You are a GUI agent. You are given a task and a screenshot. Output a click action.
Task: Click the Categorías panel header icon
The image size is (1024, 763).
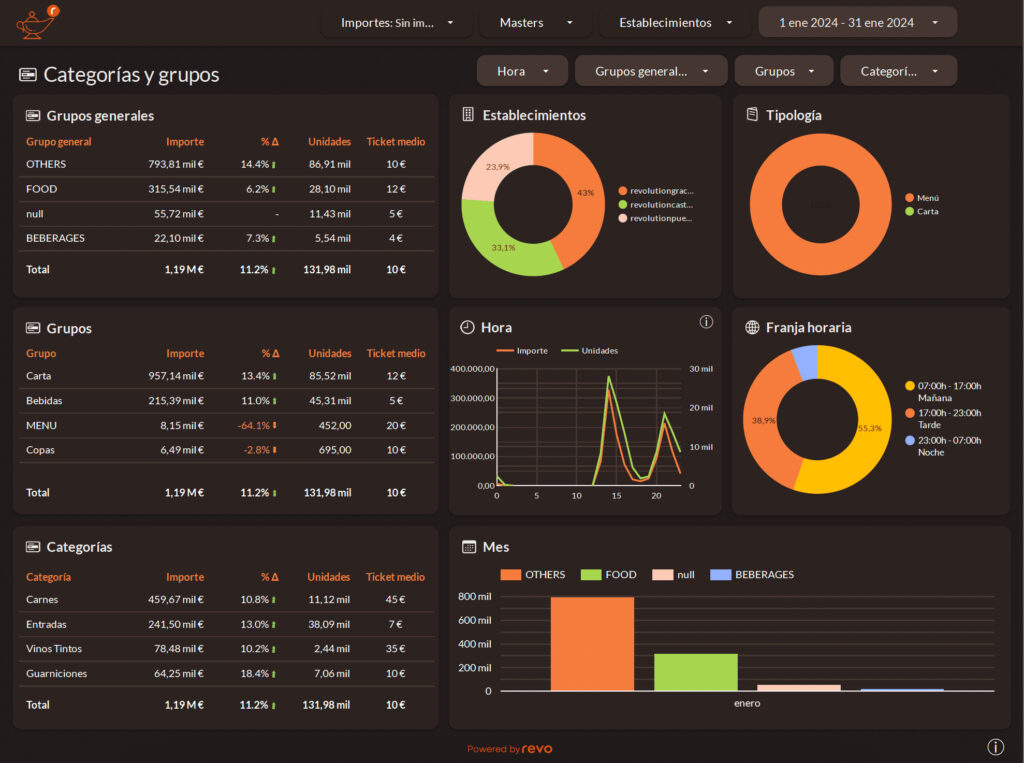click(33, 547)
